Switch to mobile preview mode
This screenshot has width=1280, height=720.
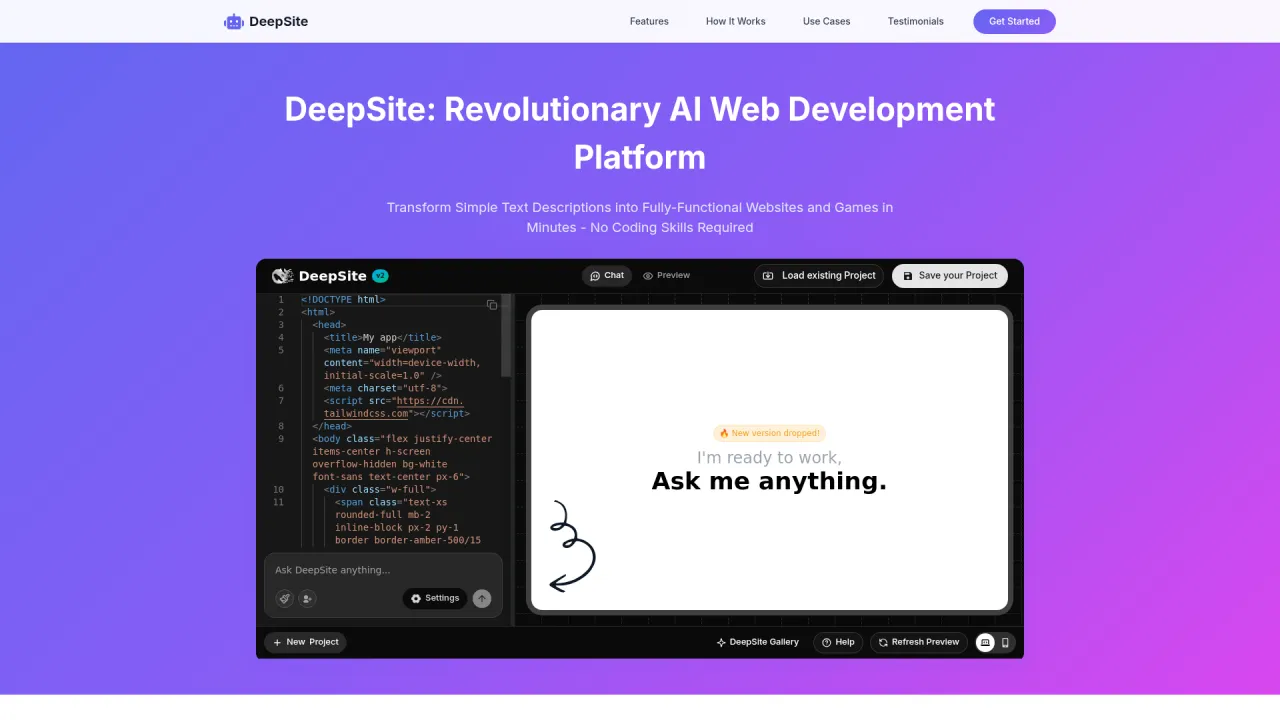pos(1005,642)
